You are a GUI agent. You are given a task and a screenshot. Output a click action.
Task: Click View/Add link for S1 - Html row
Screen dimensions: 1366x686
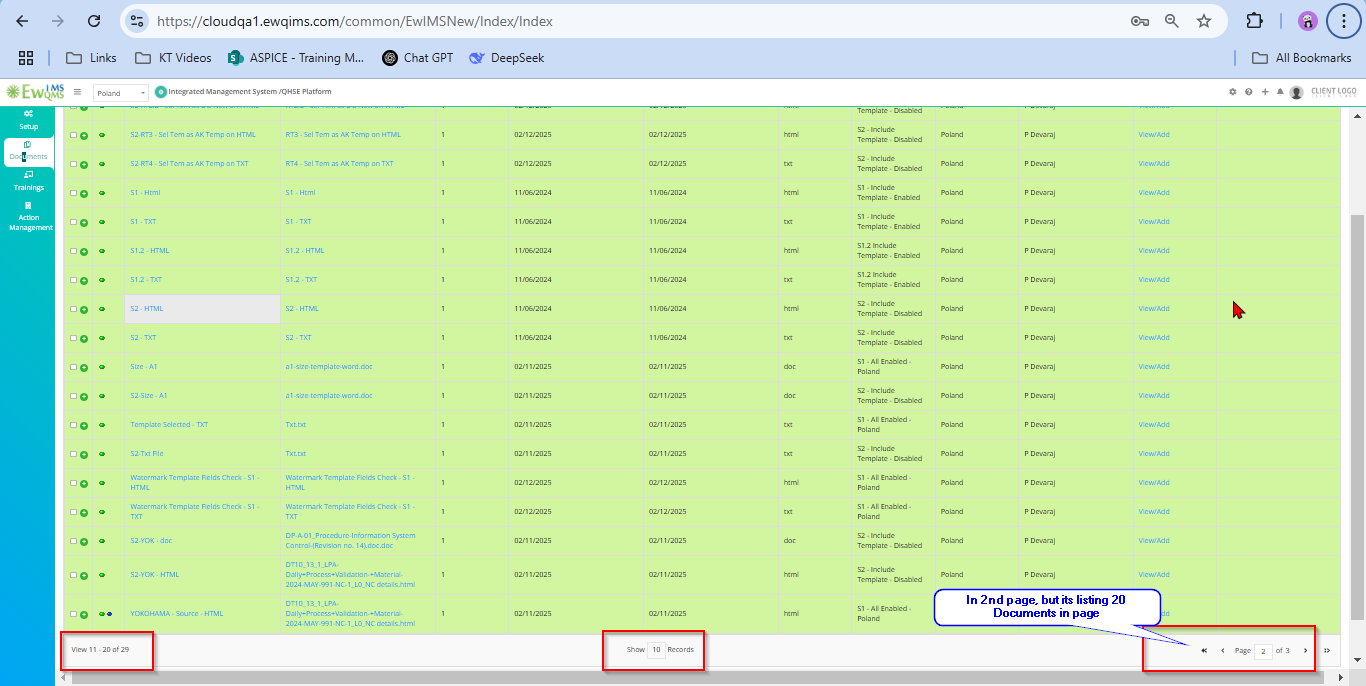point(1153,192)
